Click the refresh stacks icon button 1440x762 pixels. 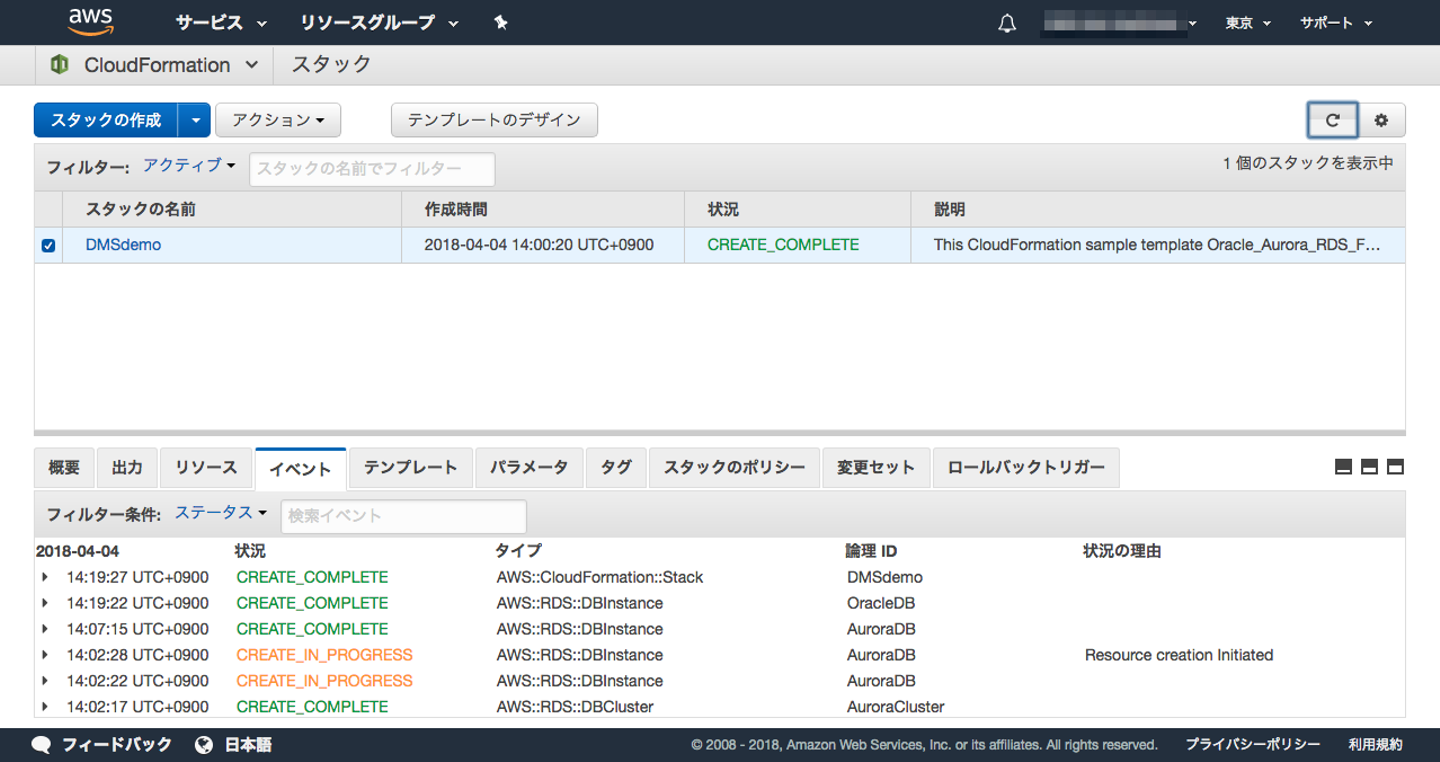[x=1332, y=120]
